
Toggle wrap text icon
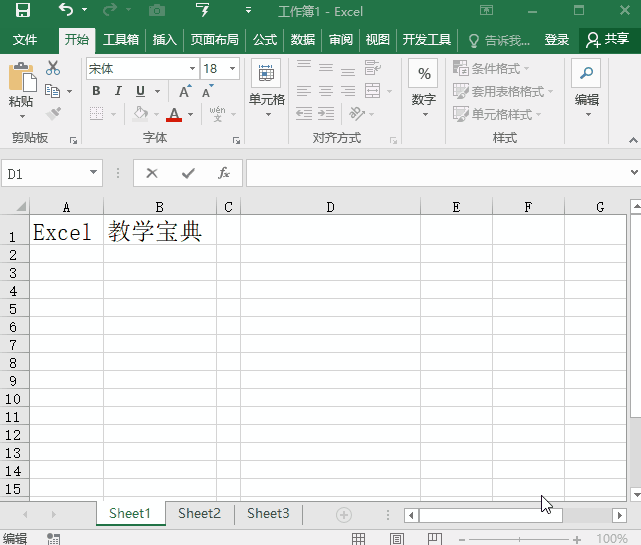(372, 67)
